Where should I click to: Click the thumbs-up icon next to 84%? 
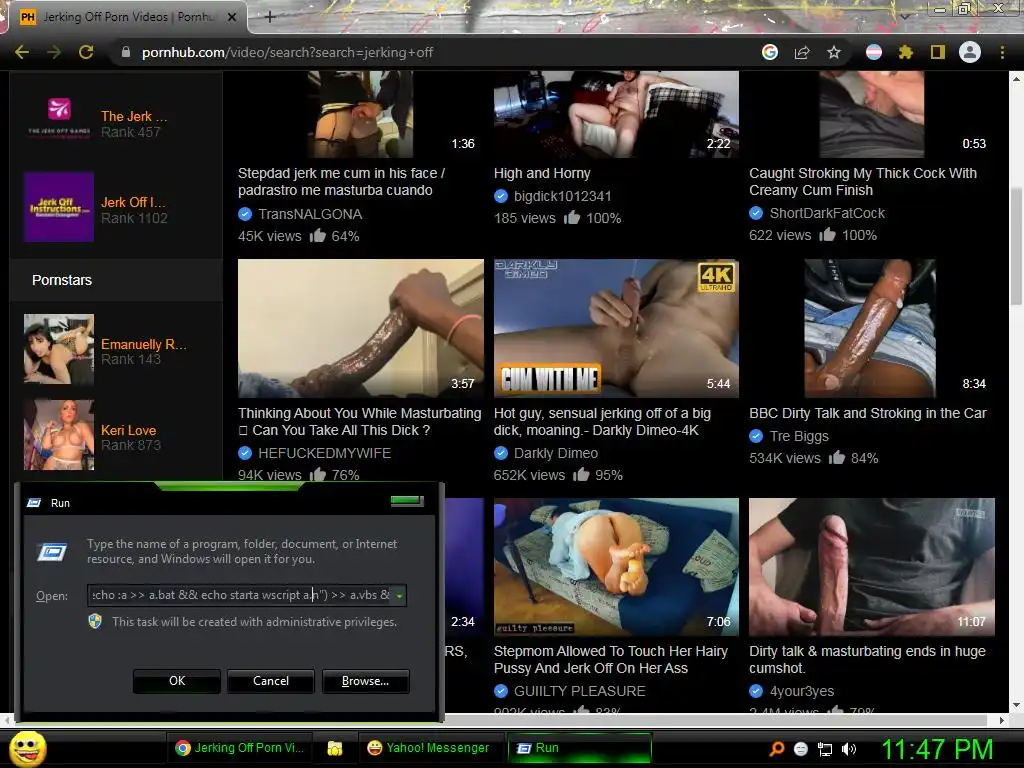[837, 457]
